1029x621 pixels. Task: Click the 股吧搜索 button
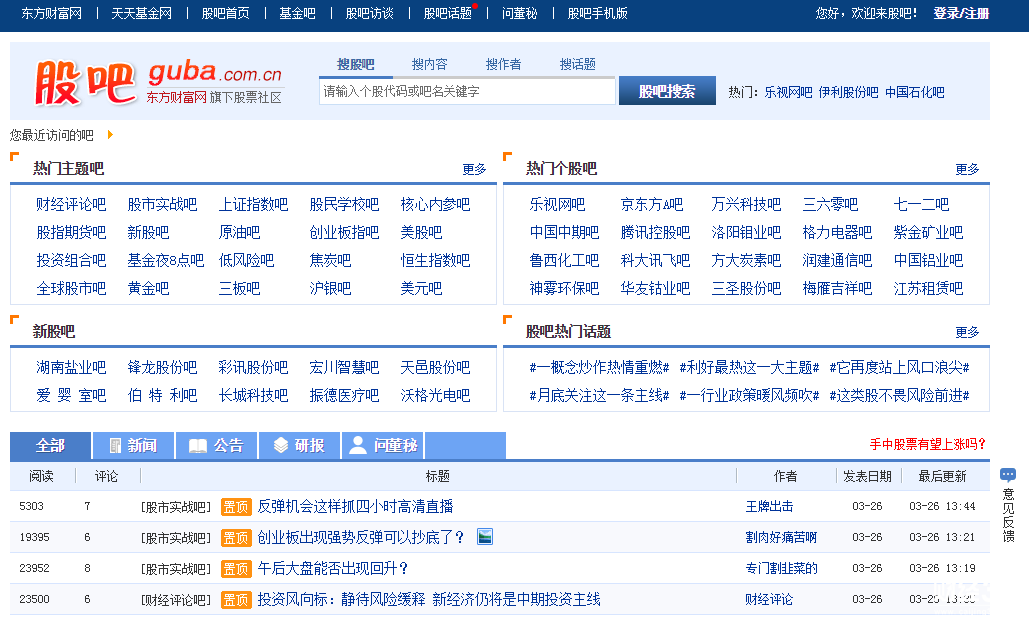[x=667, y=91]
